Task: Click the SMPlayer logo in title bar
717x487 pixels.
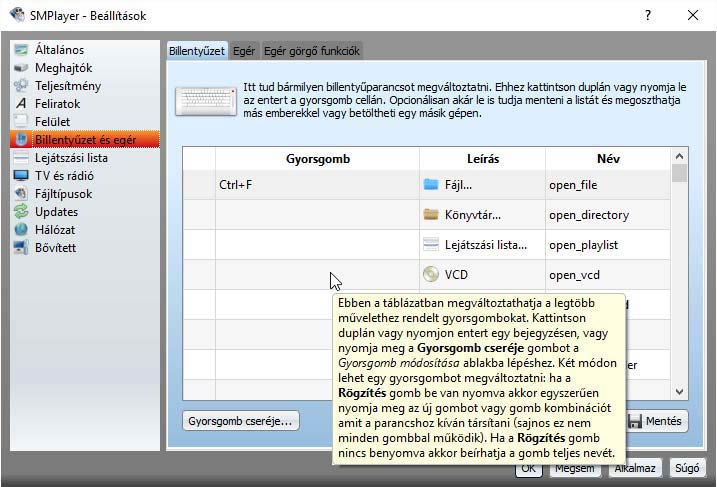Action: pos(17,15)
